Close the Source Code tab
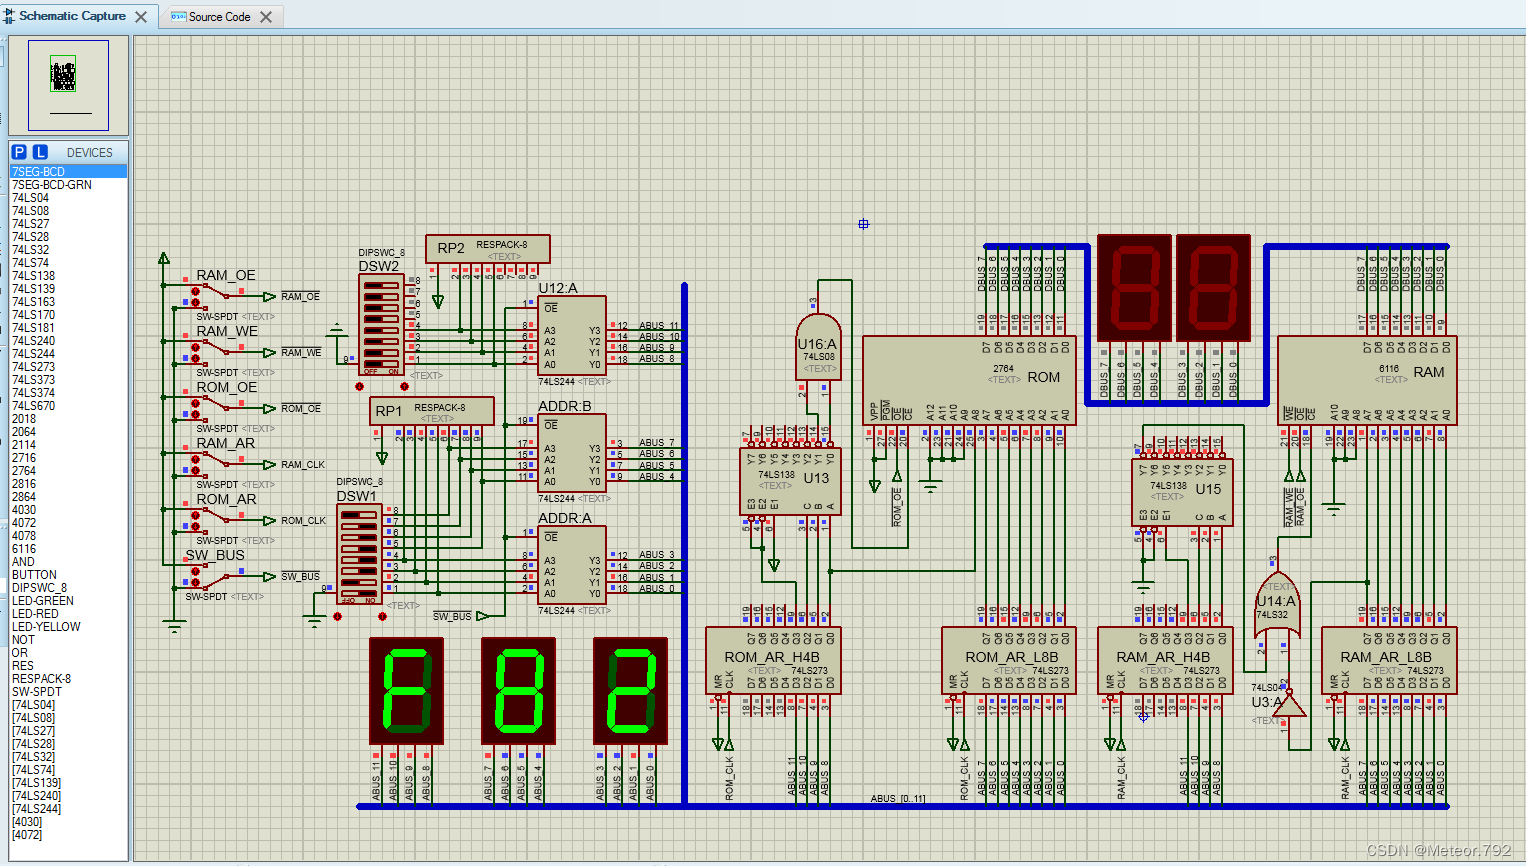 [x=266, y=16]
